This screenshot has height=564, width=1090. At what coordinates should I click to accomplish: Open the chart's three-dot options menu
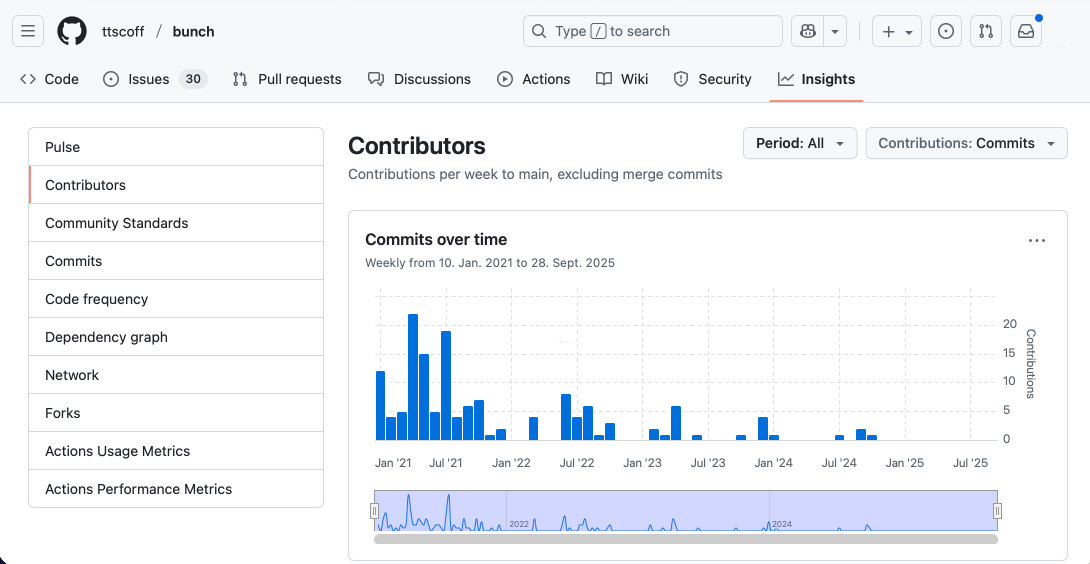pos(1037,240)
